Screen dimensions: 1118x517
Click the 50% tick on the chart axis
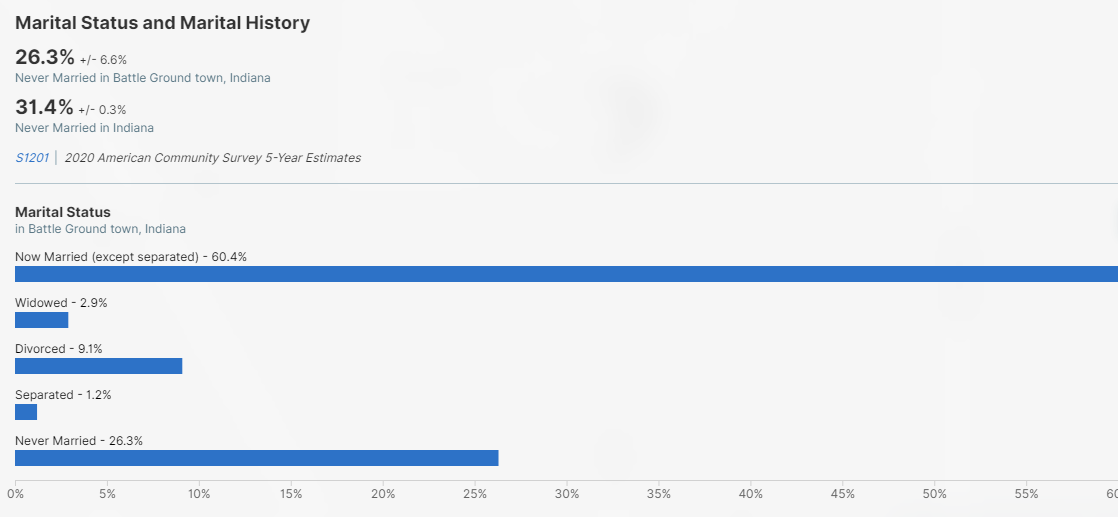(935, 494)
